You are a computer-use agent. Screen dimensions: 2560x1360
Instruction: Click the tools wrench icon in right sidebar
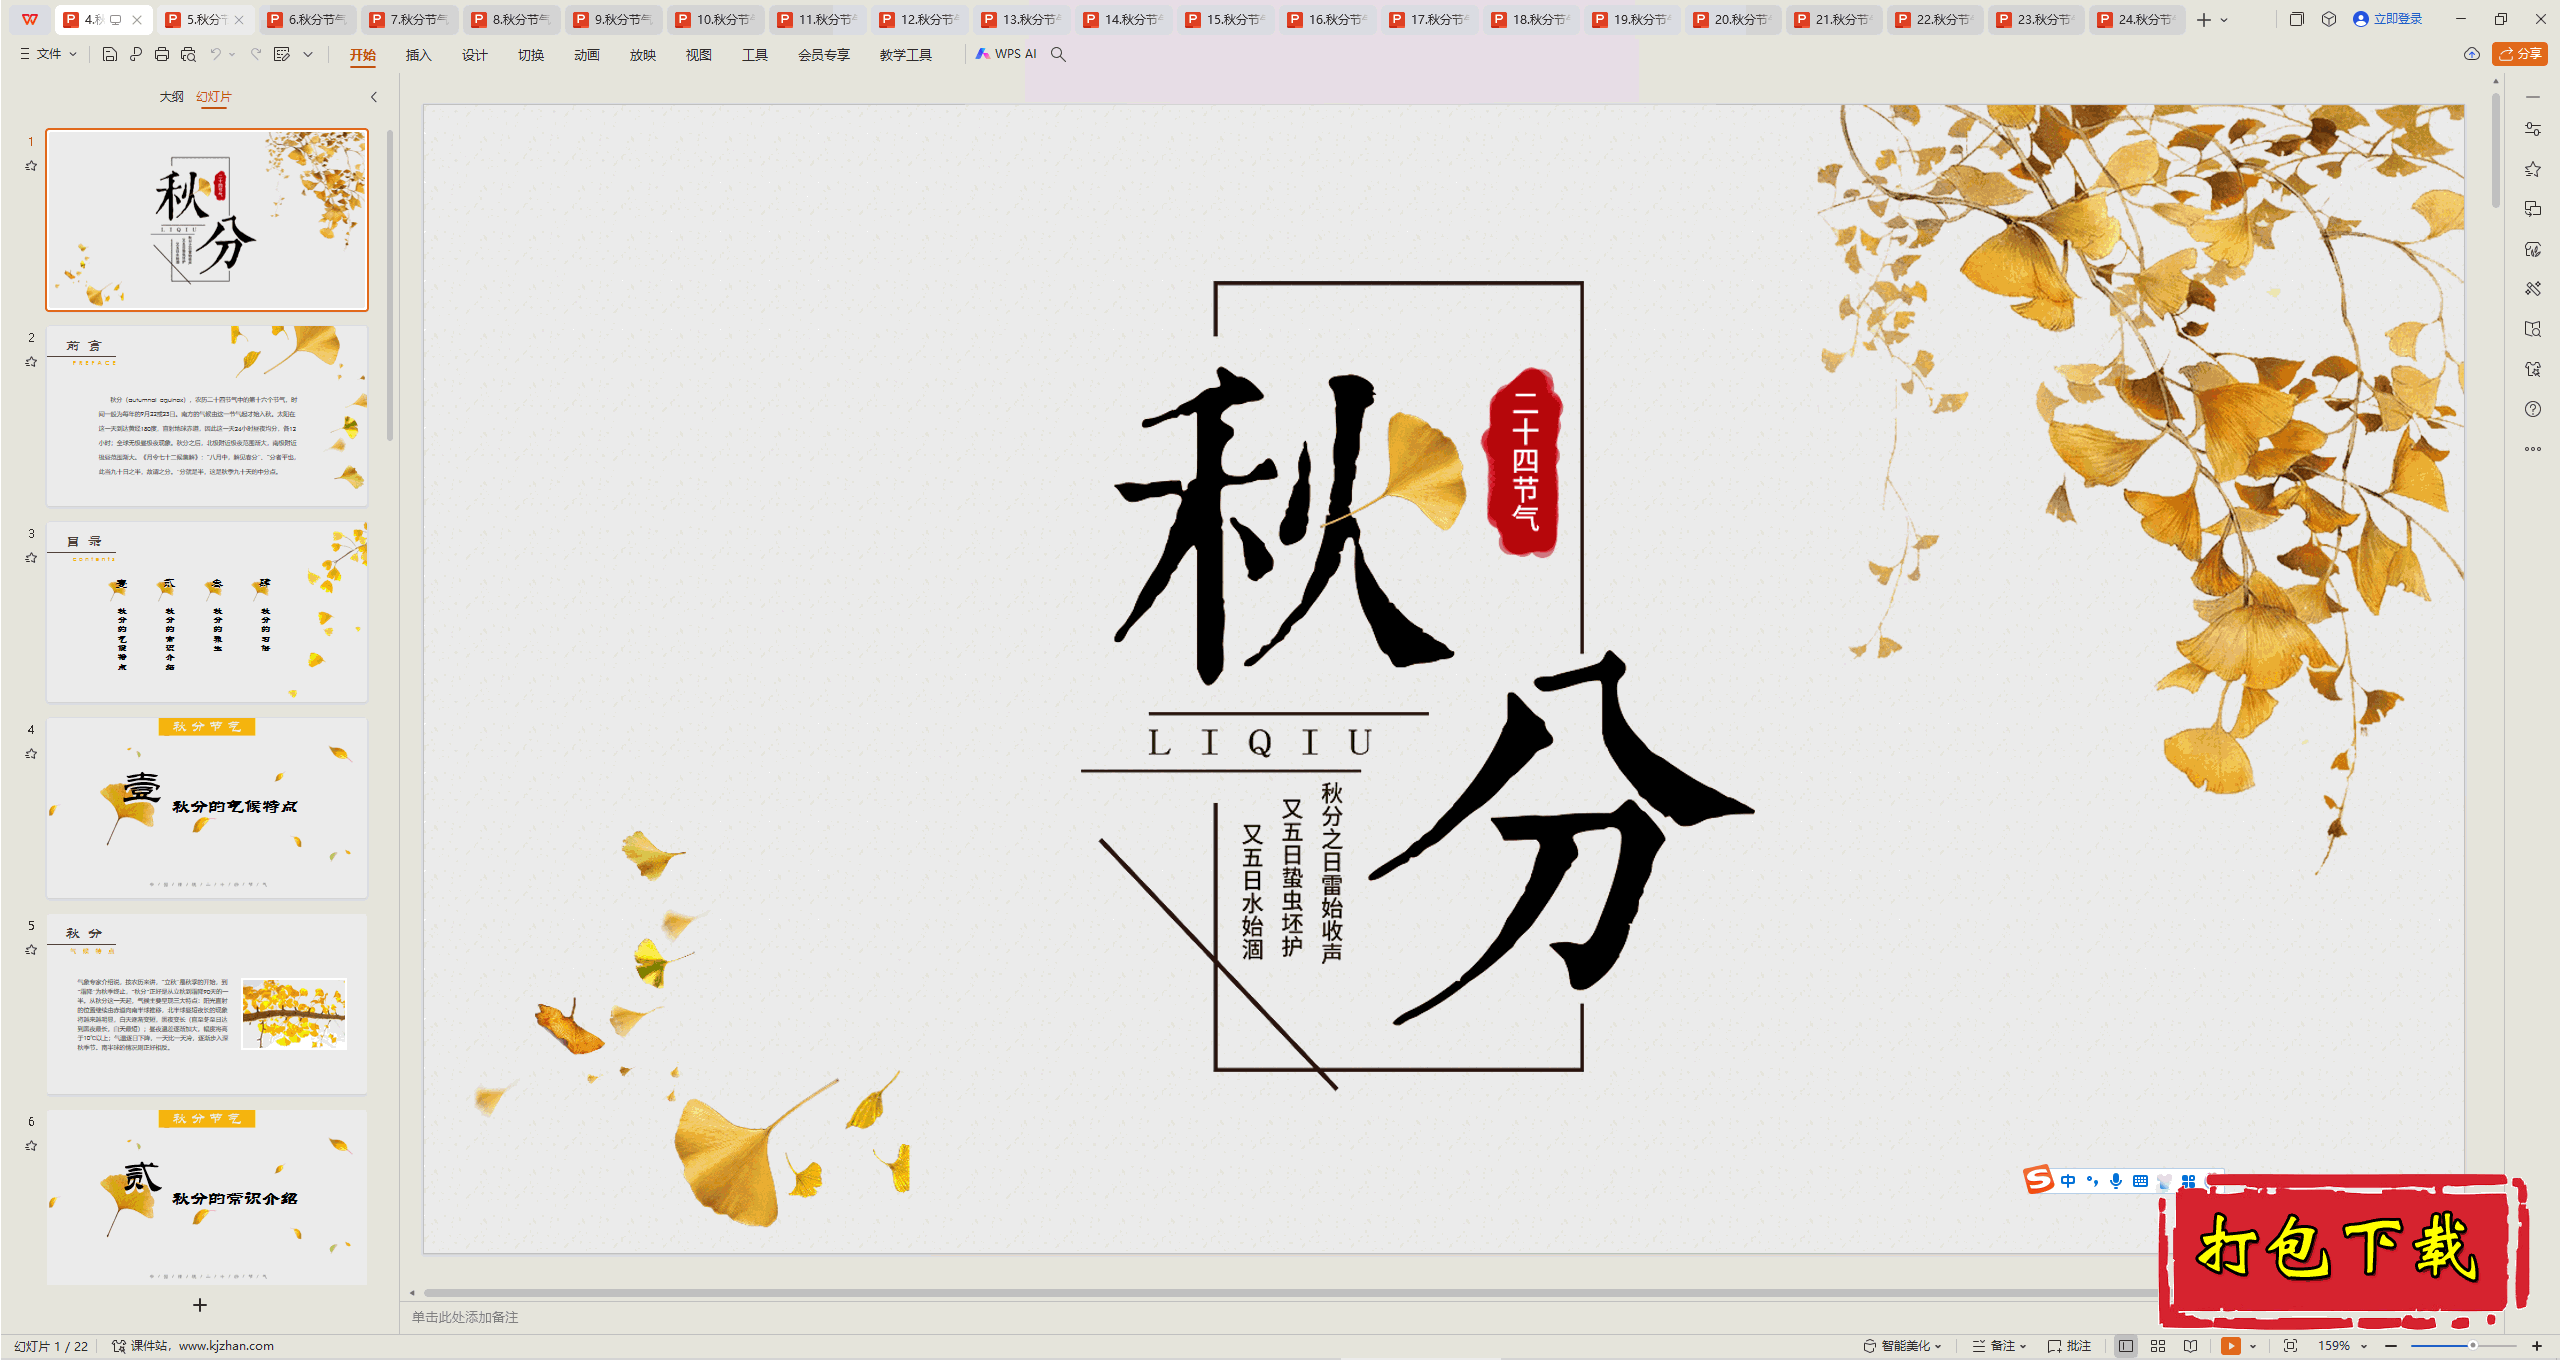(x=2533, y=289)
